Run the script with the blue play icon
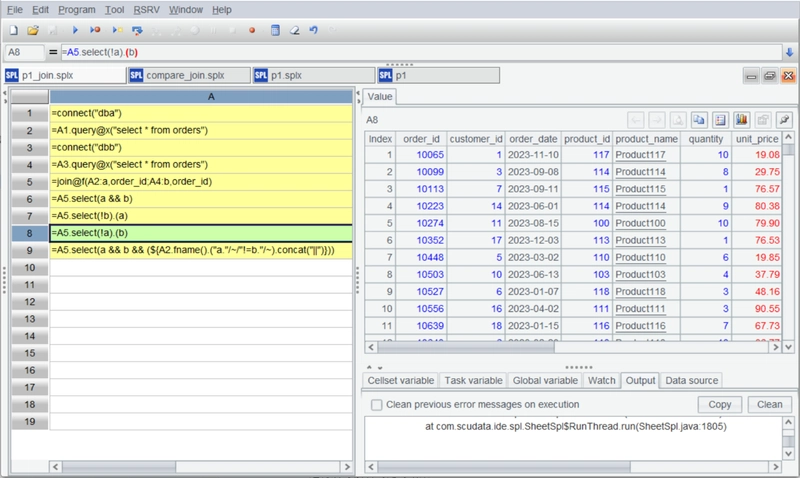Screen dimensions: 800x478 click(x=75, y=30)
